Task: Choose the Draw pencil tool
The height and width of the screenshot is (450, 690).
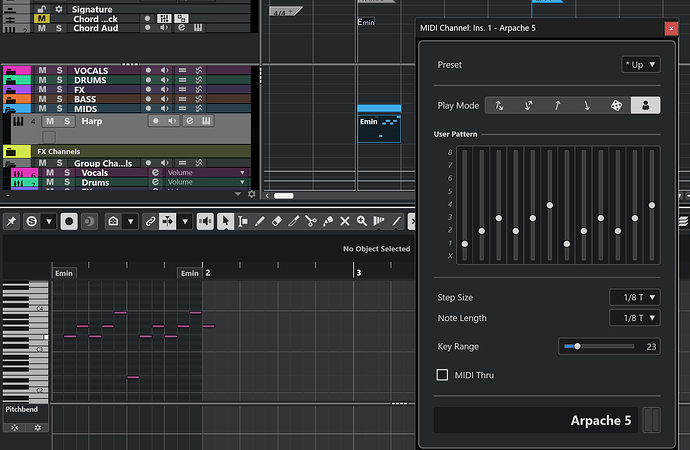Action: [260, 221]
